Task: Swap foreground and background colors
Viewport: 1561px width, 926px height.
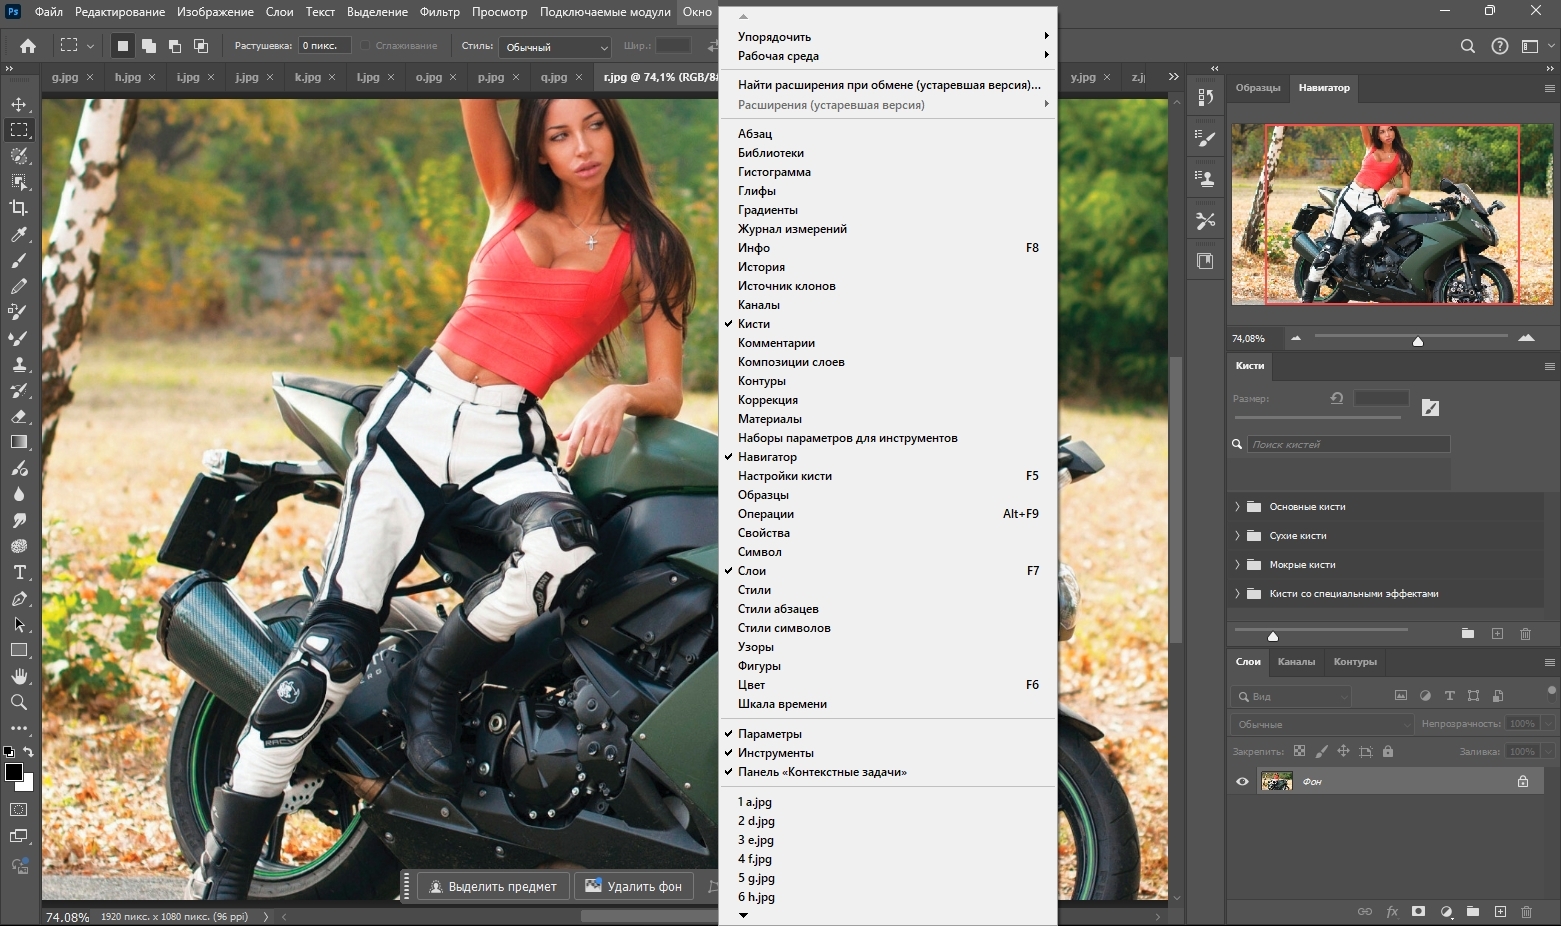Action: click(x=28, y=752)
